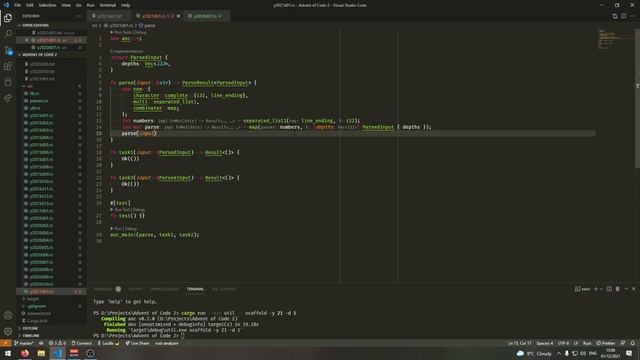Click Run above the aoc_main line

pyautogui.click(x=118, y=229)
